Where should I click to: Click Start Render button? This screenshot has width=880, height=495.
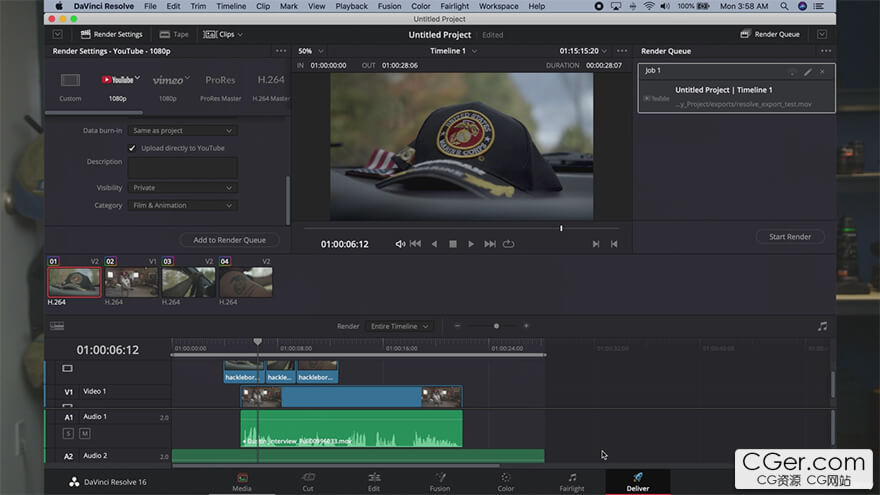[790, 237]
